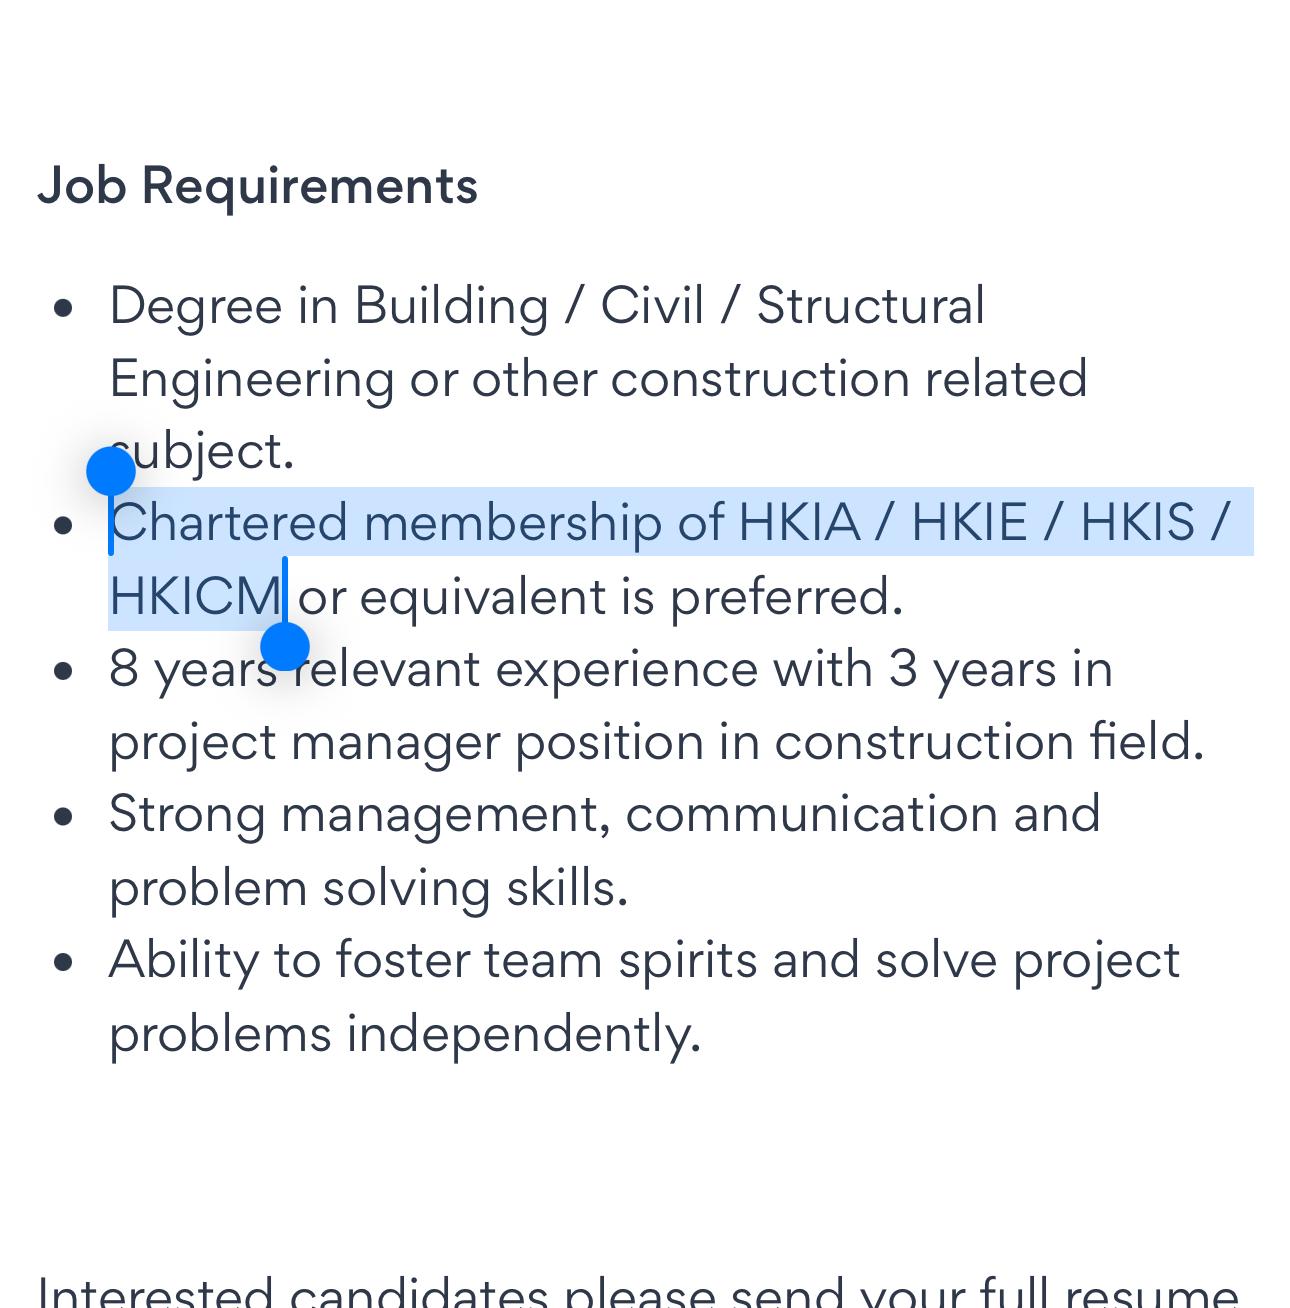
Task: Click the word preferred
Action: (x=786, y=596)
